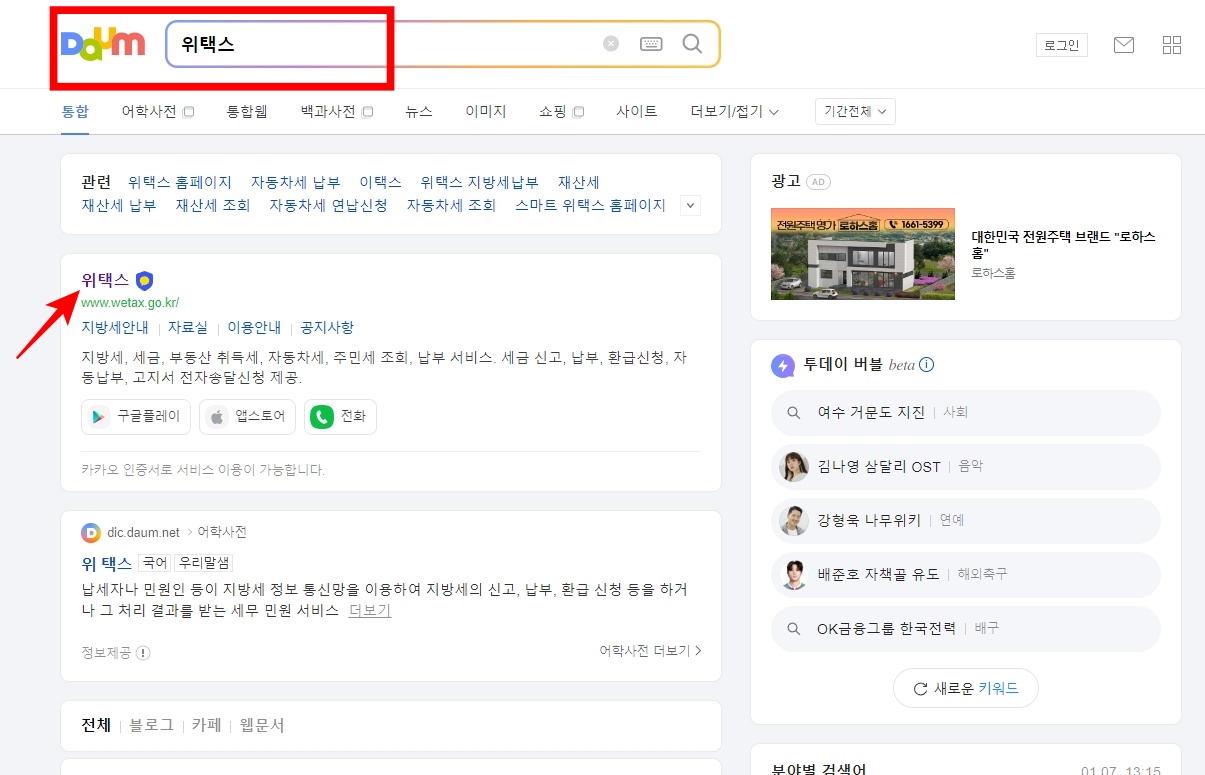Select trending keyword 김나영 삼달리 OST
This screenshot has height=775, width=1205.
pos(966,466)
